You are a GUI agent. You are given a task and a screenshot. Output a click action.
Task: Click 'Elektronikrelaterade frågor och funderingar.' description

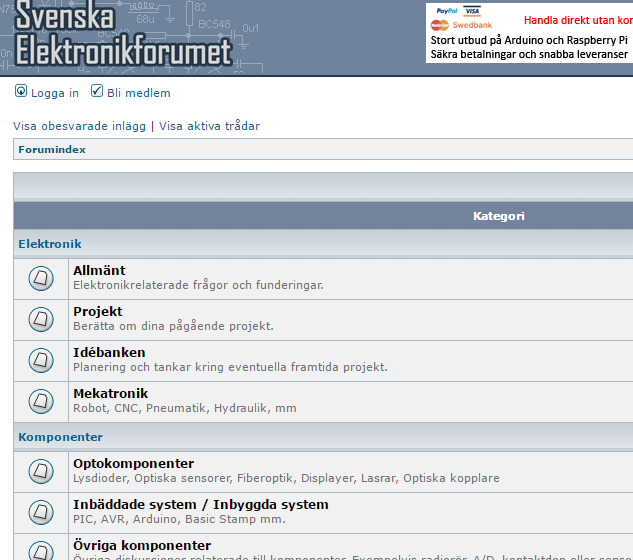[198, 285]
